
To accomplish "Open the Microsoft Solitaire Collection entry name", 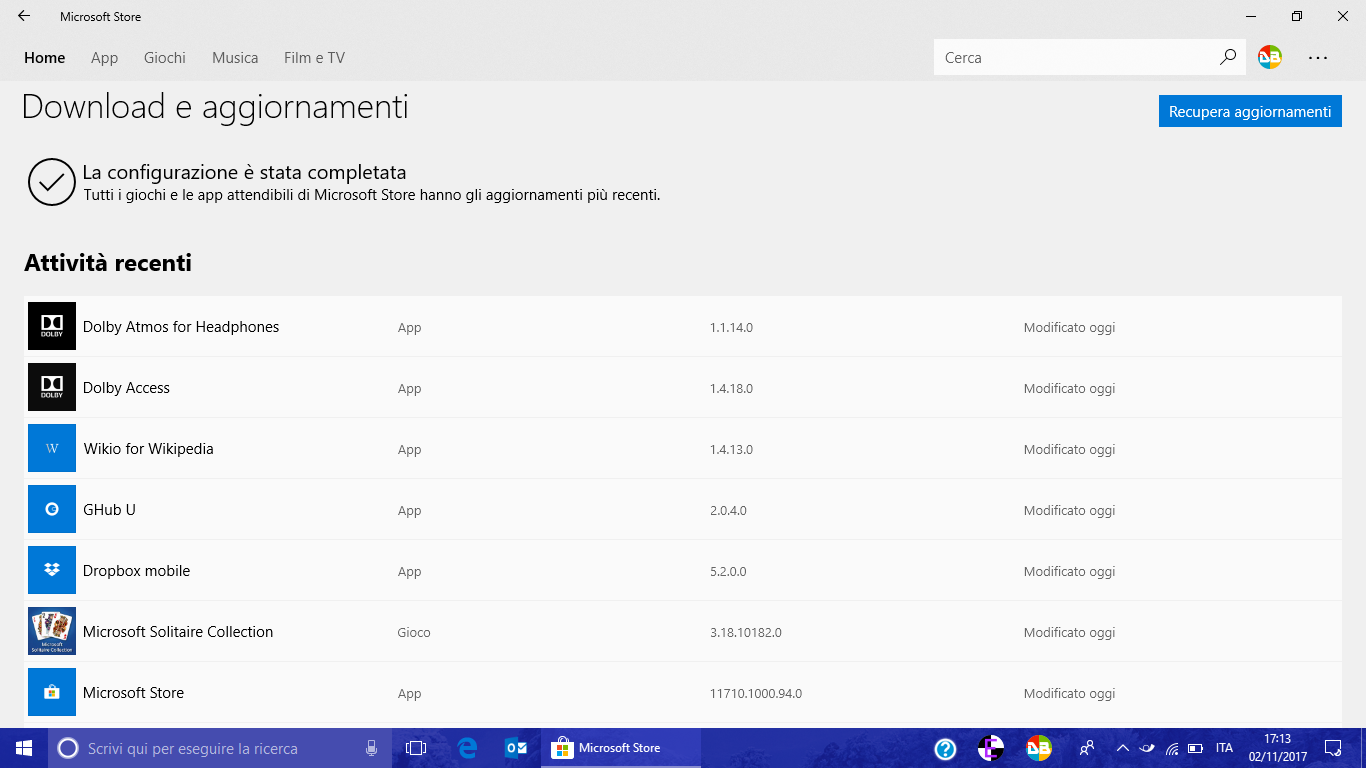I will pyautogui.click(x=178, y=632).
